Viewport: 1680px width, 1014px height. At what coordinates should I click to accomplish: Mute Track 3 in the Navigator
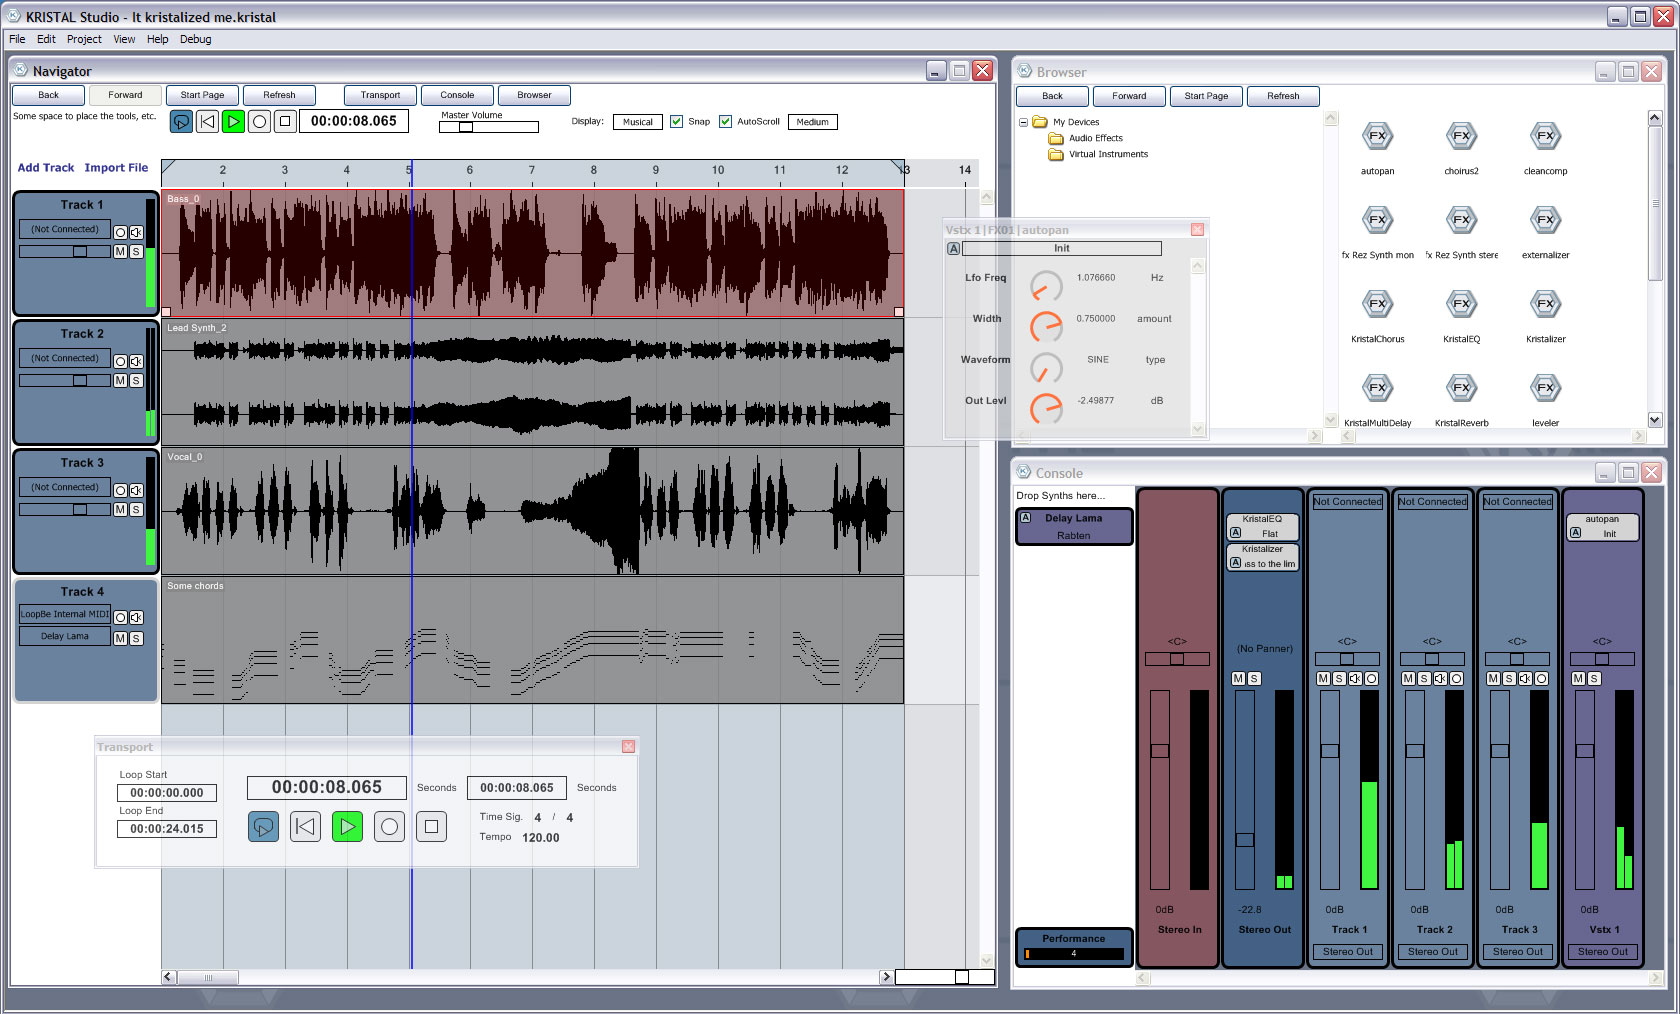pyautogui.click(x=120, y=510)
